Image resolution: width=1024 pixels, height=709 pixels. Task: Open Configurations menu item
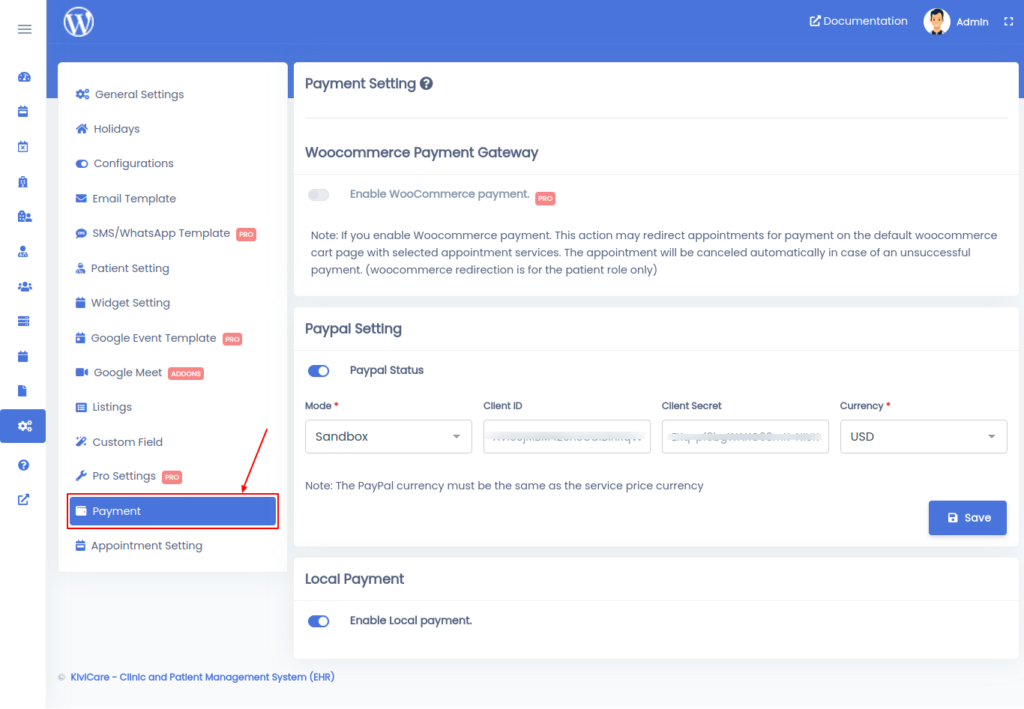[124, 163]
